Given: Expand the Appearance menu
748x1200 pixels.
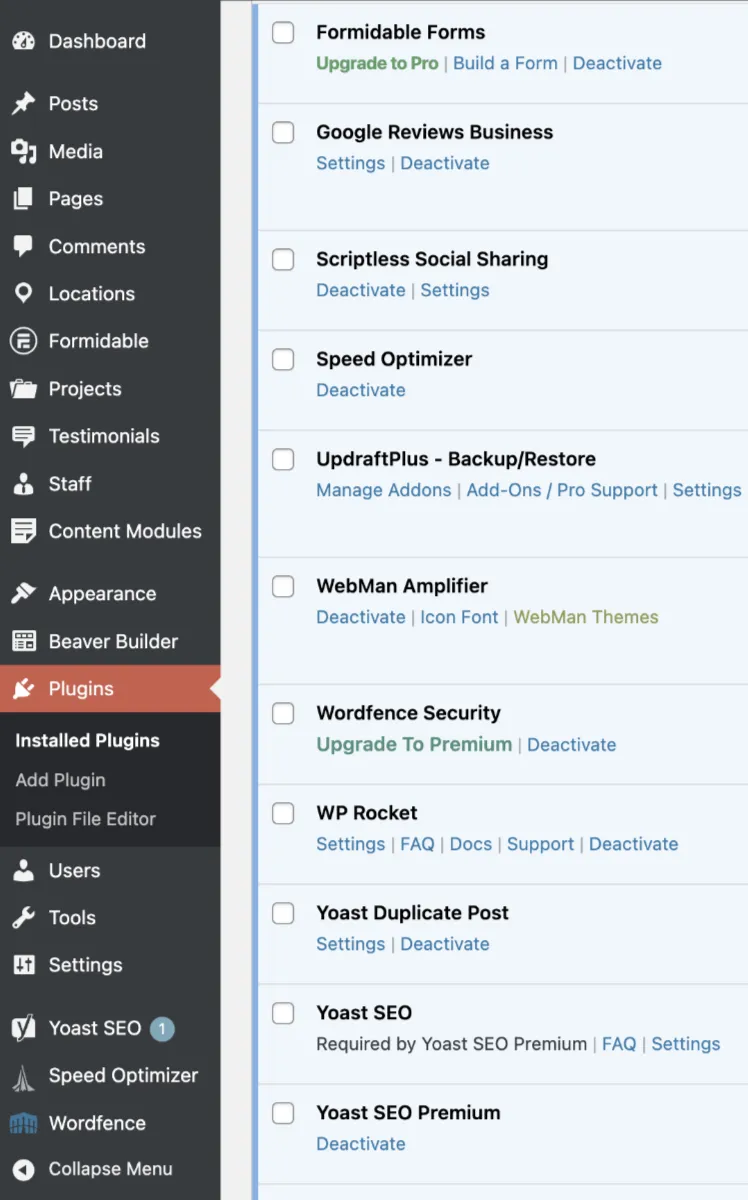Looking at the screenshot, I should pos(102,594).
